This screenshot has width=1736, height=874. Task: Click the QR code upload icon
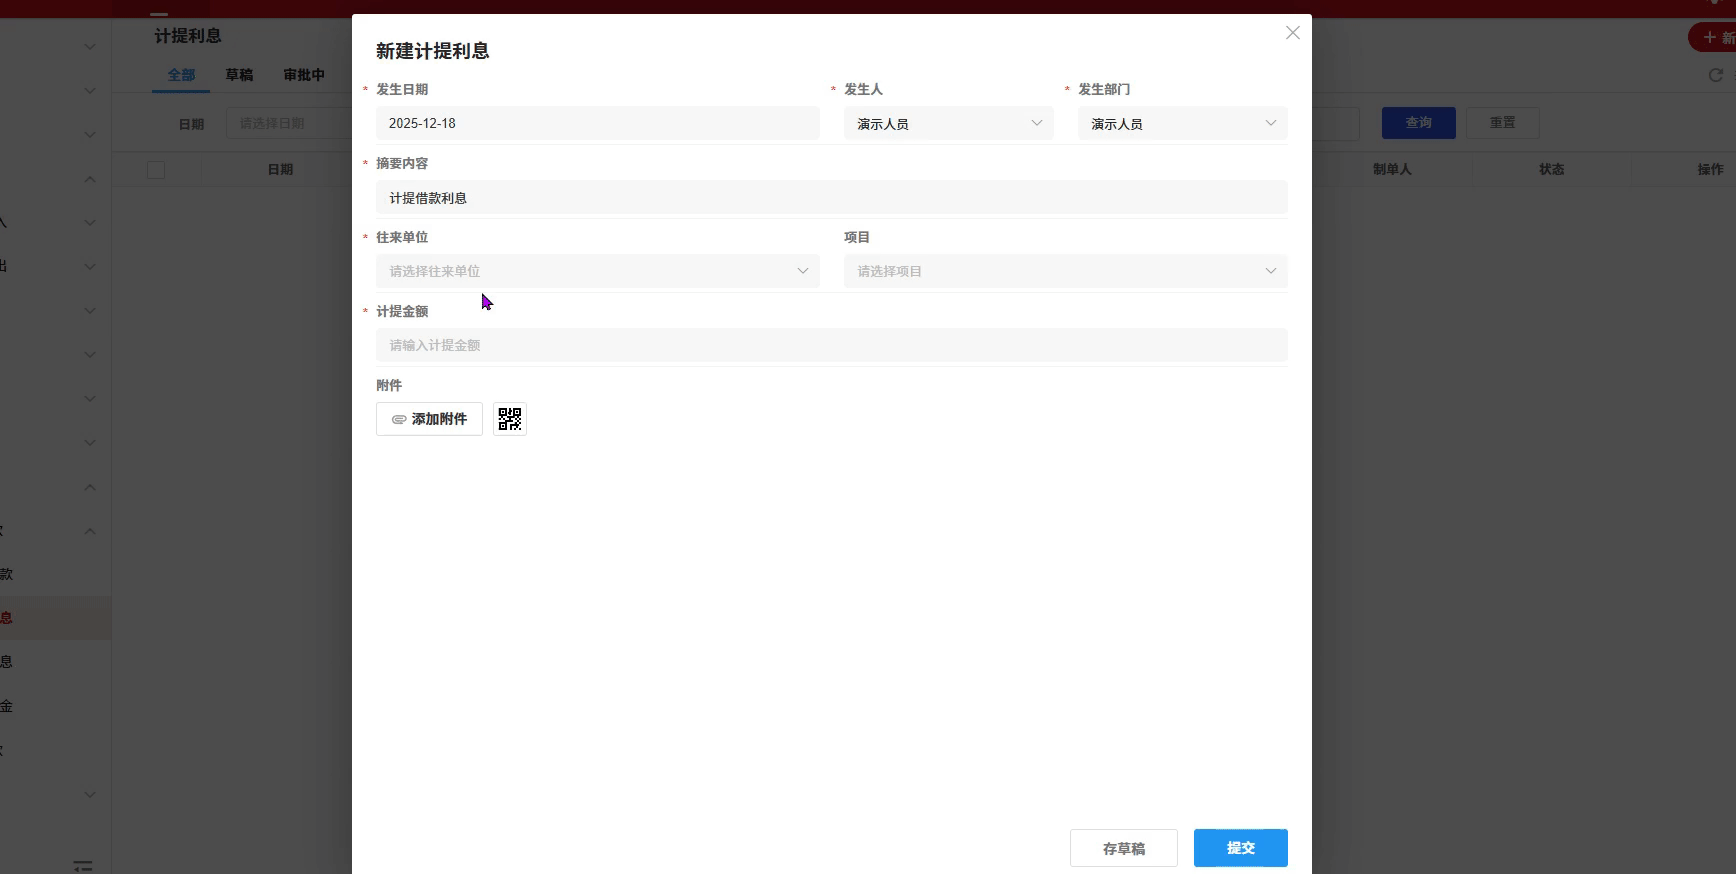pyautogui.click(x=510, y=419)
